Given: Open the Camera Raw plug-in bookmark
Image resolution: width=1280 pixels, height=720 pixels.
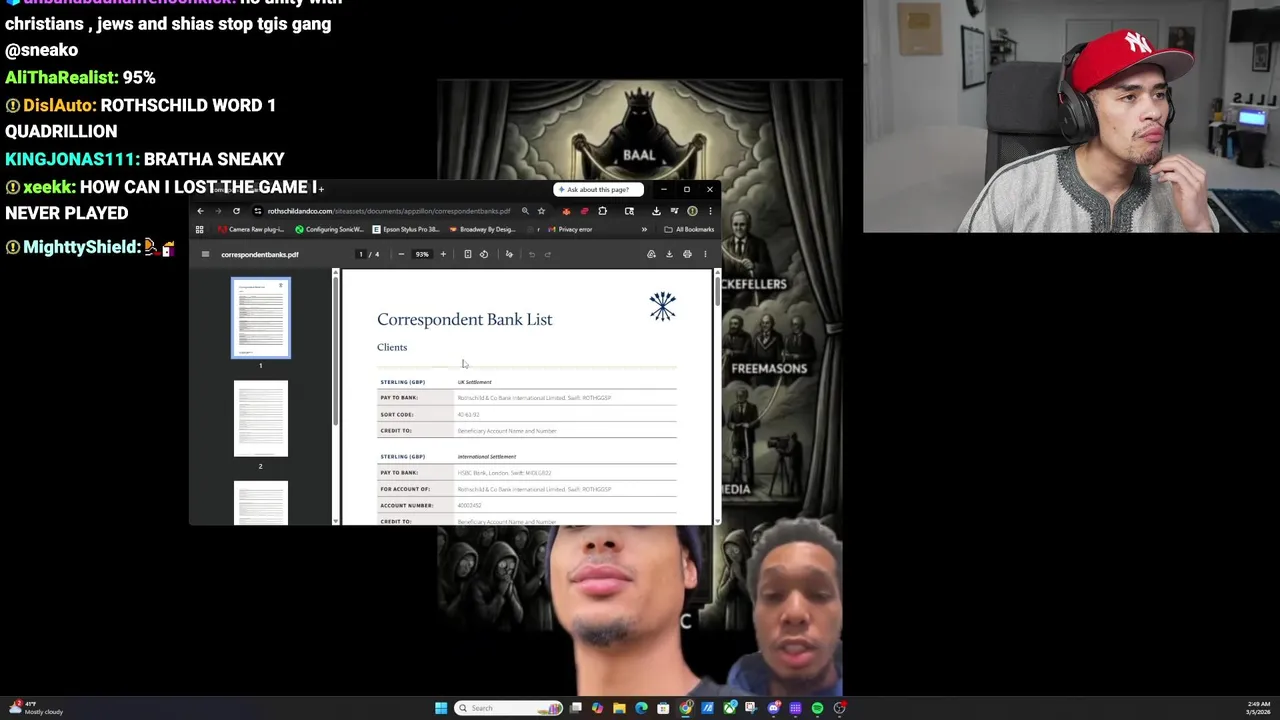Looking at the screenshot, I should pyautogui.click(x=251, y=229).
